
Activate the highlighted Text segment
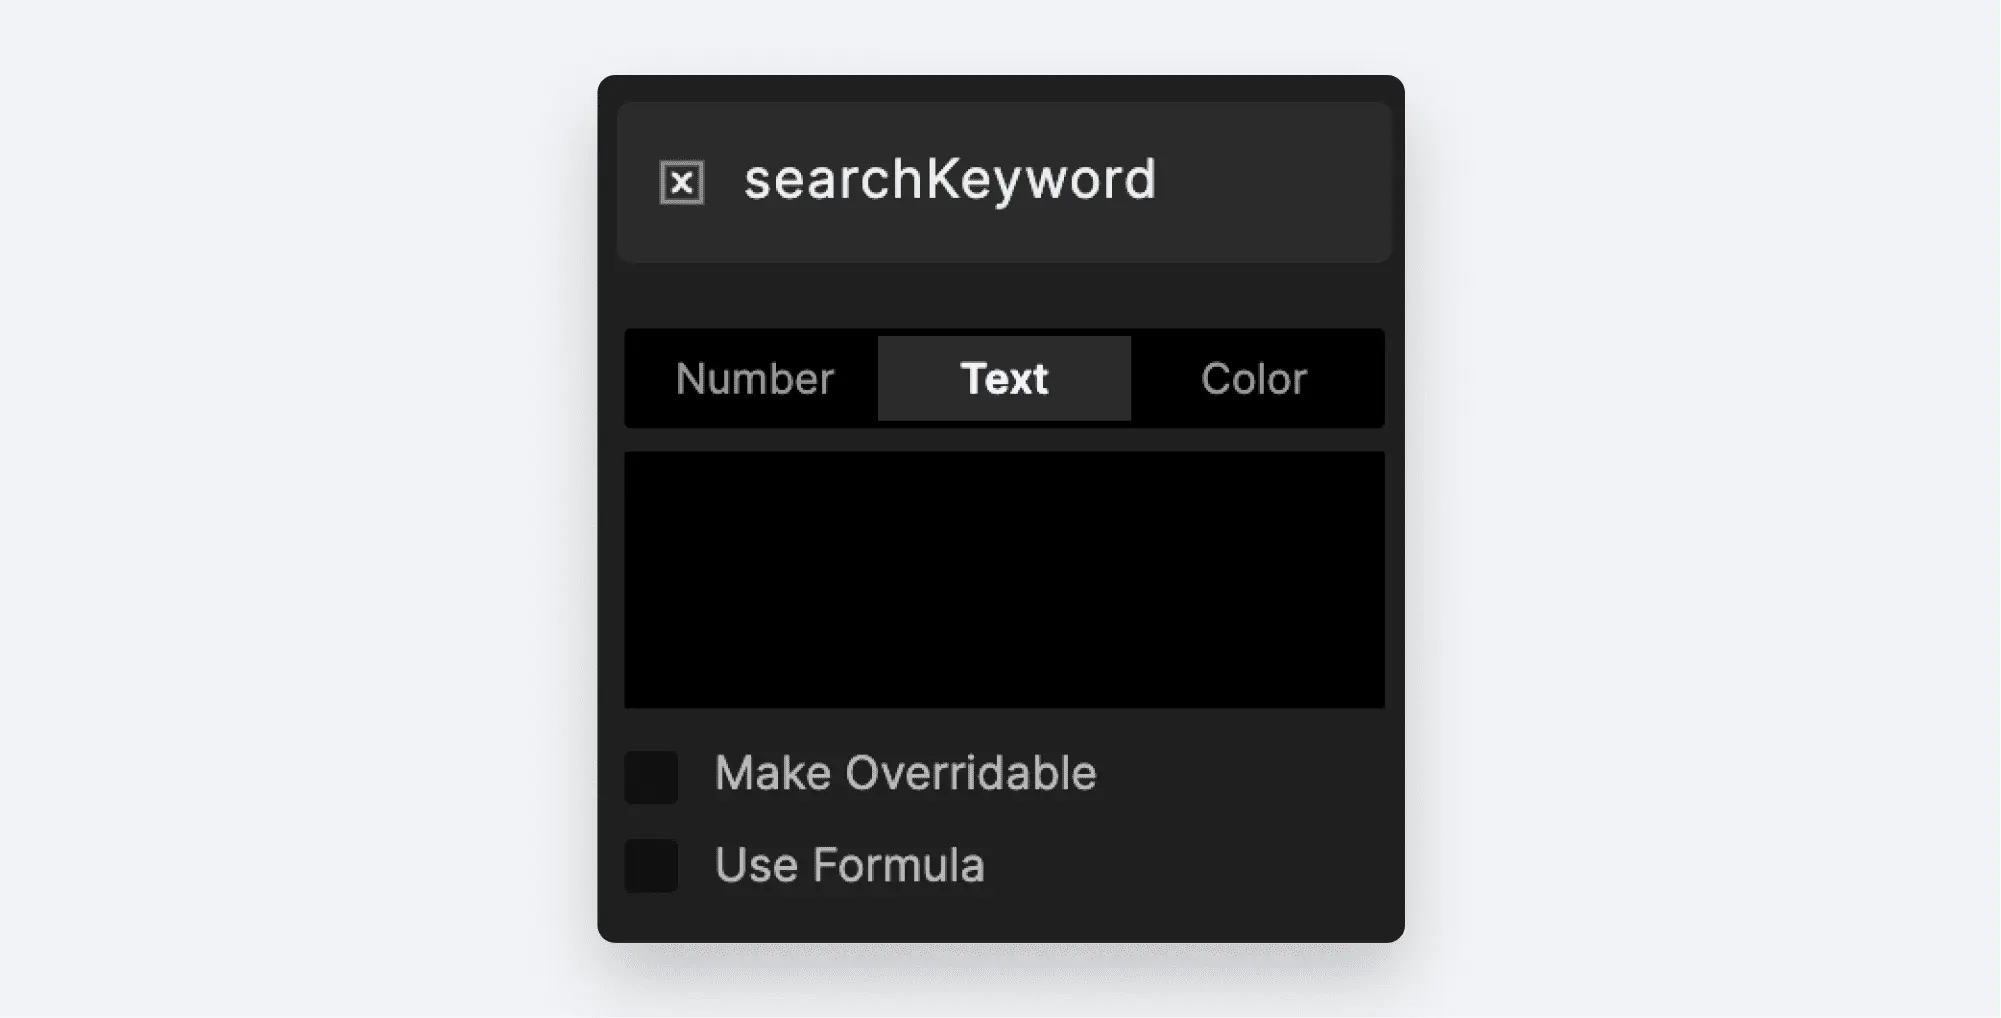tap(1004, 379)
